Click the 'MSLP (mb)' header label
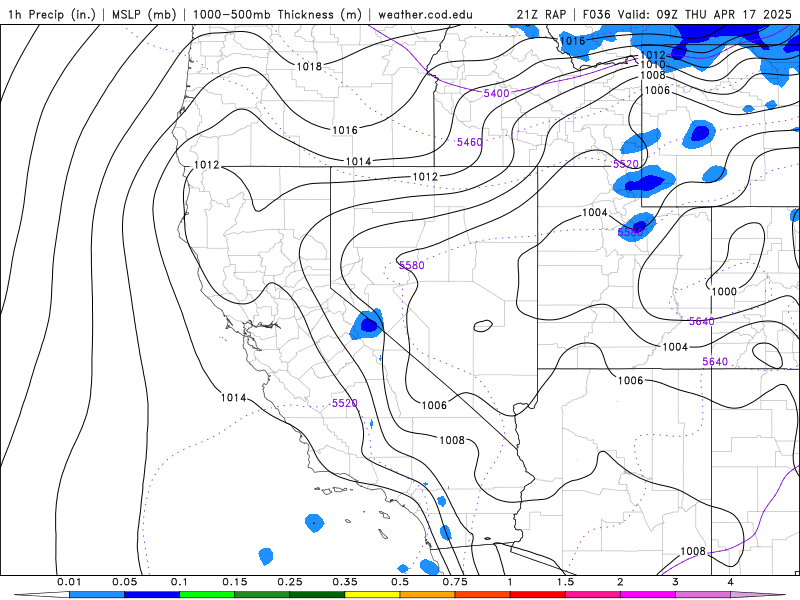 [144, 14]
